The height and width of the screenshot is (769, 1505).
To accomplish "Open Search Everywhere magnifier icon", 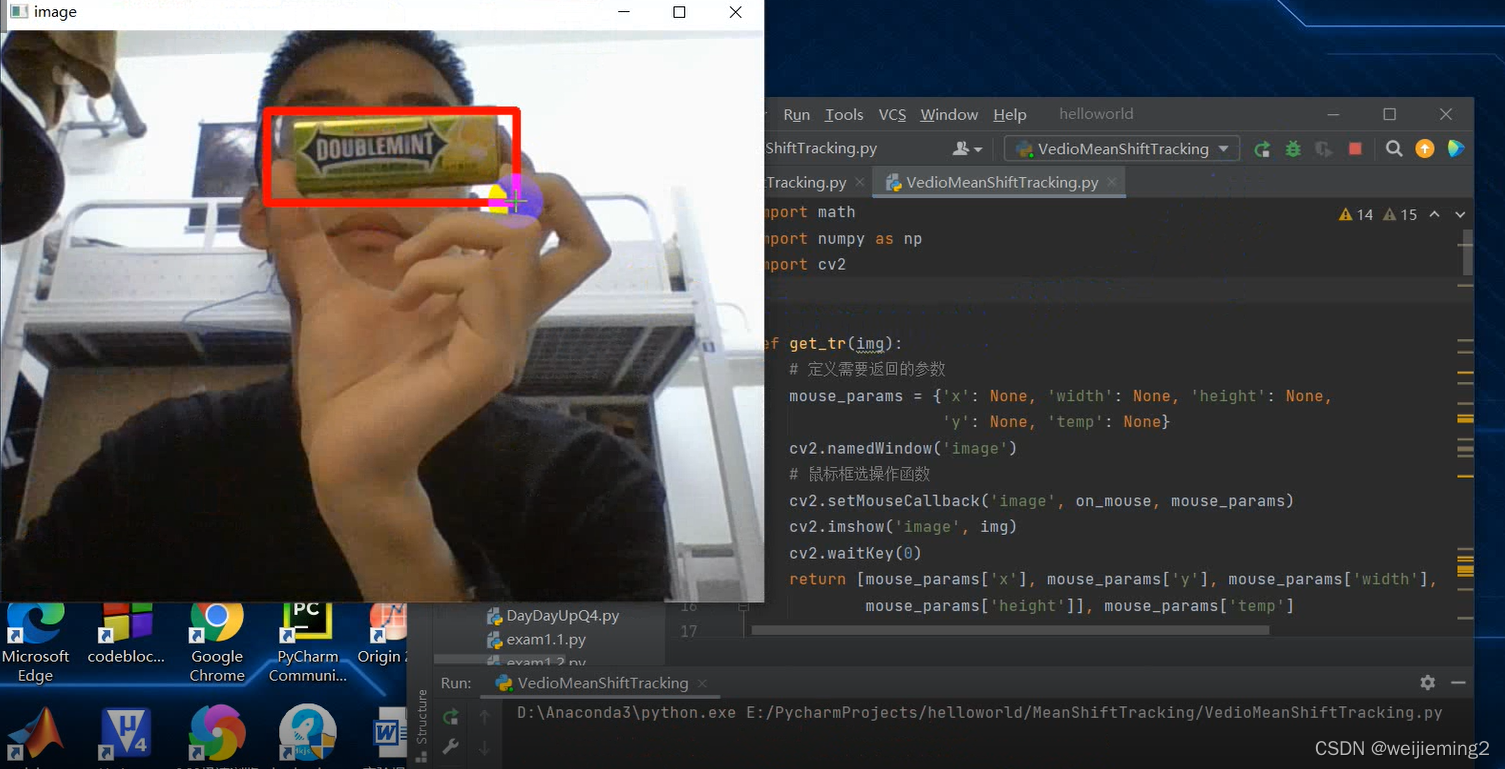I will point(1394,149).
